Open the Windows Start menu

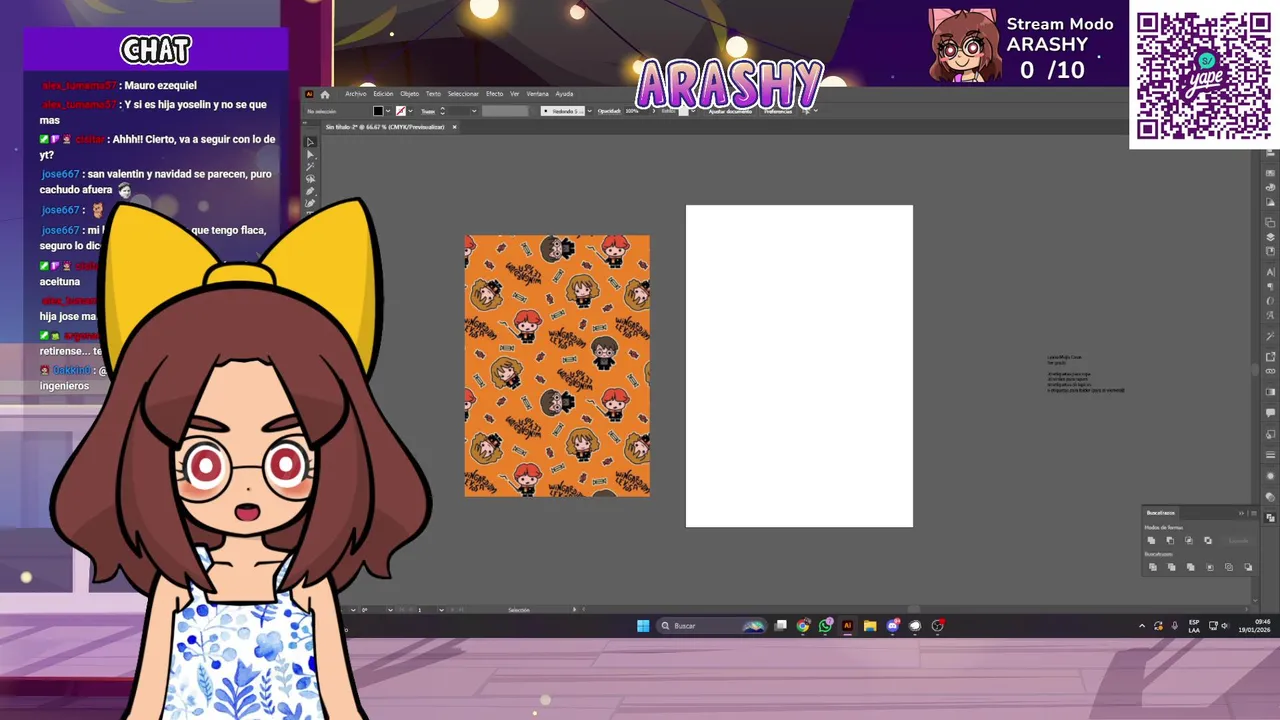click(643, 626)
